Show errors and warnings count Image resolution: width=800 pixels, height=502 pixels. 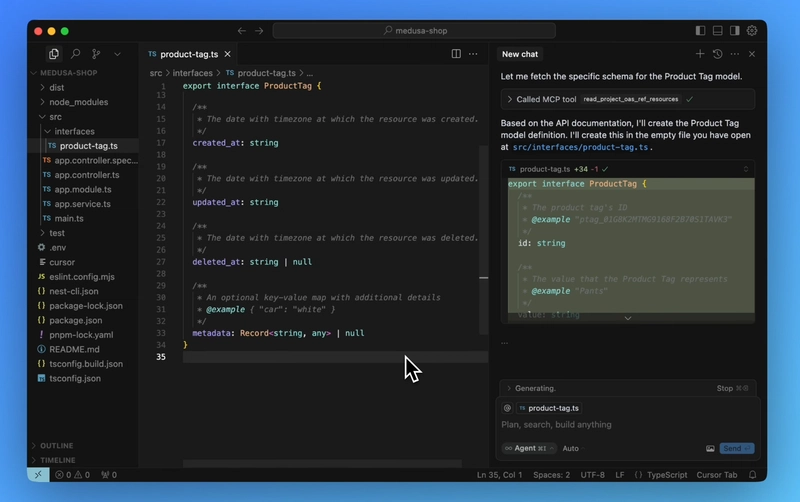point(72,475)
